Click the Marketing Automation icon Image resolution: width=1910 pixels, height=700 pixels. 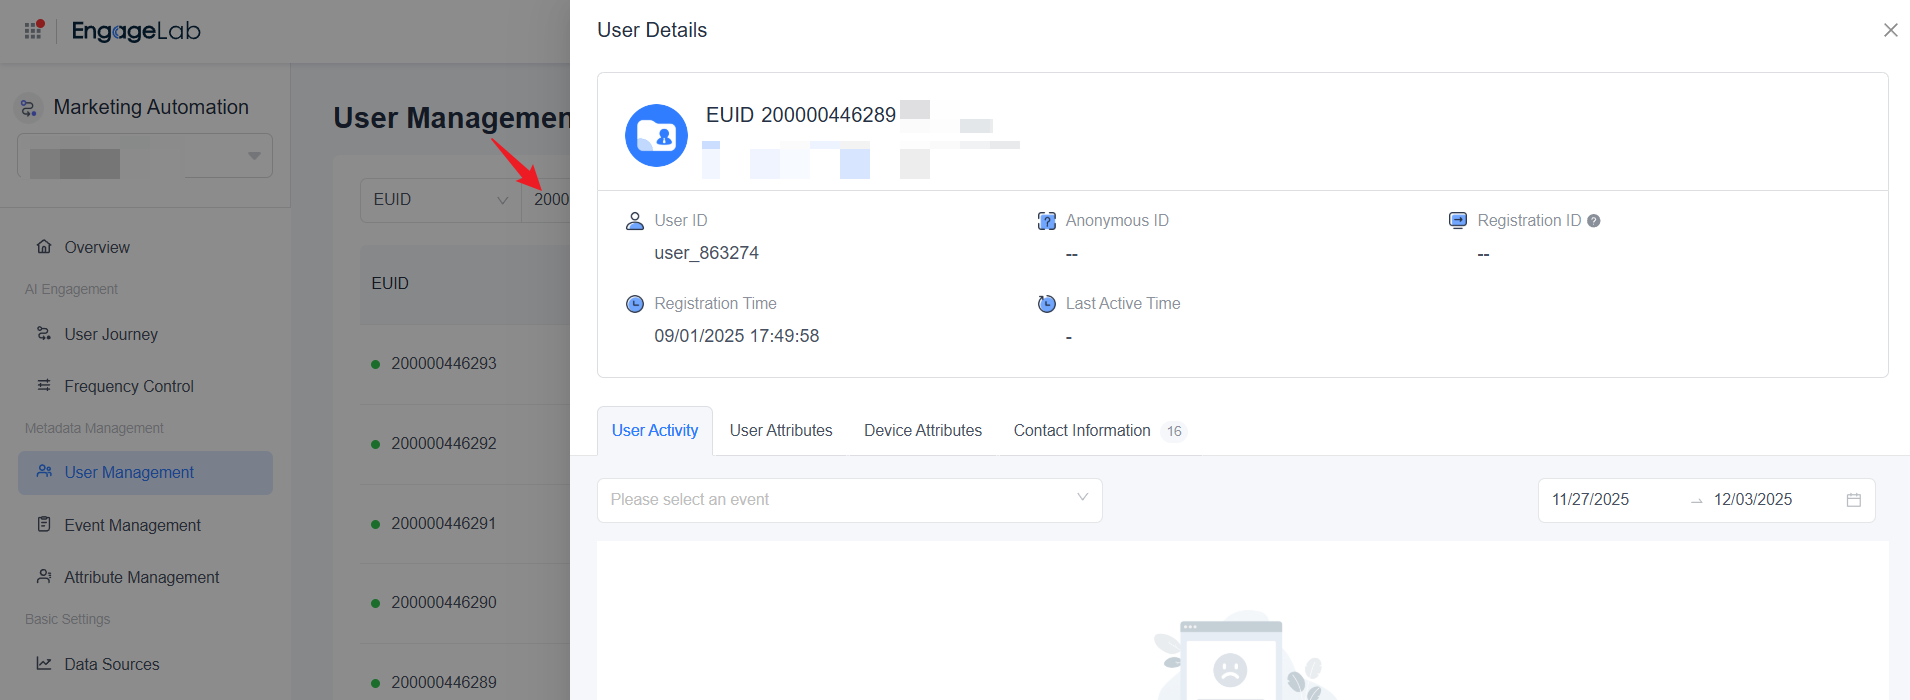pos(29,107)
